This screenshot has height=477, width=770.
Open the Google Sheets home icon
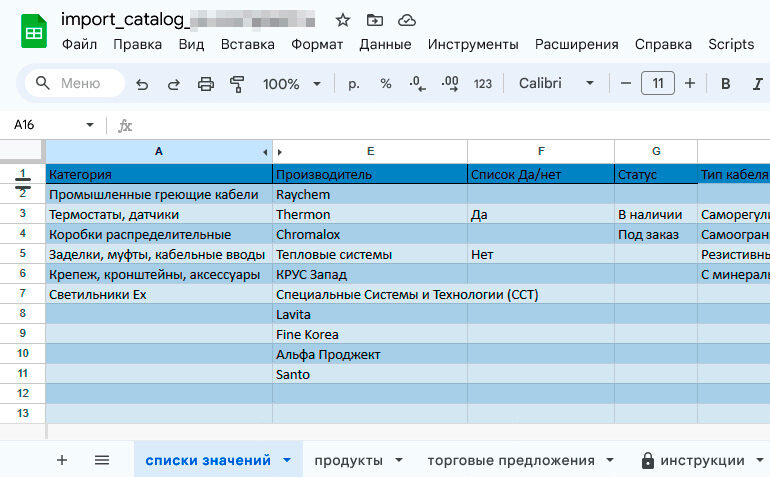click(x=34, y=31)
